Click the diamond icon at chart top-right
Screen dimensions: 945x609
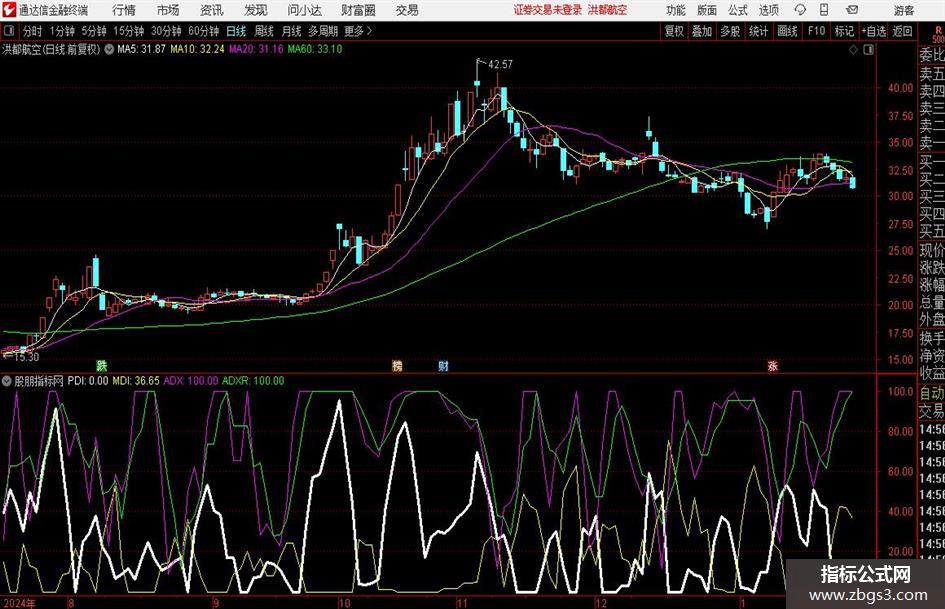pyautogui.click(x=853, y=49)
